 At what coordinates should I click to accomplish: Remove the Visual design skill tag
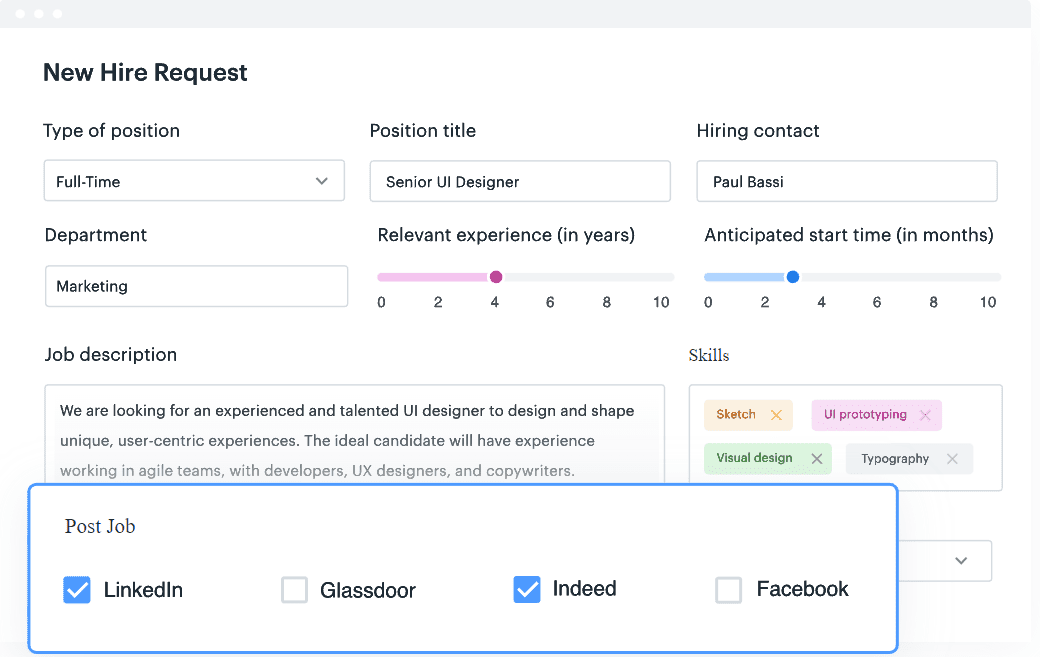click(x=817, y=459)
